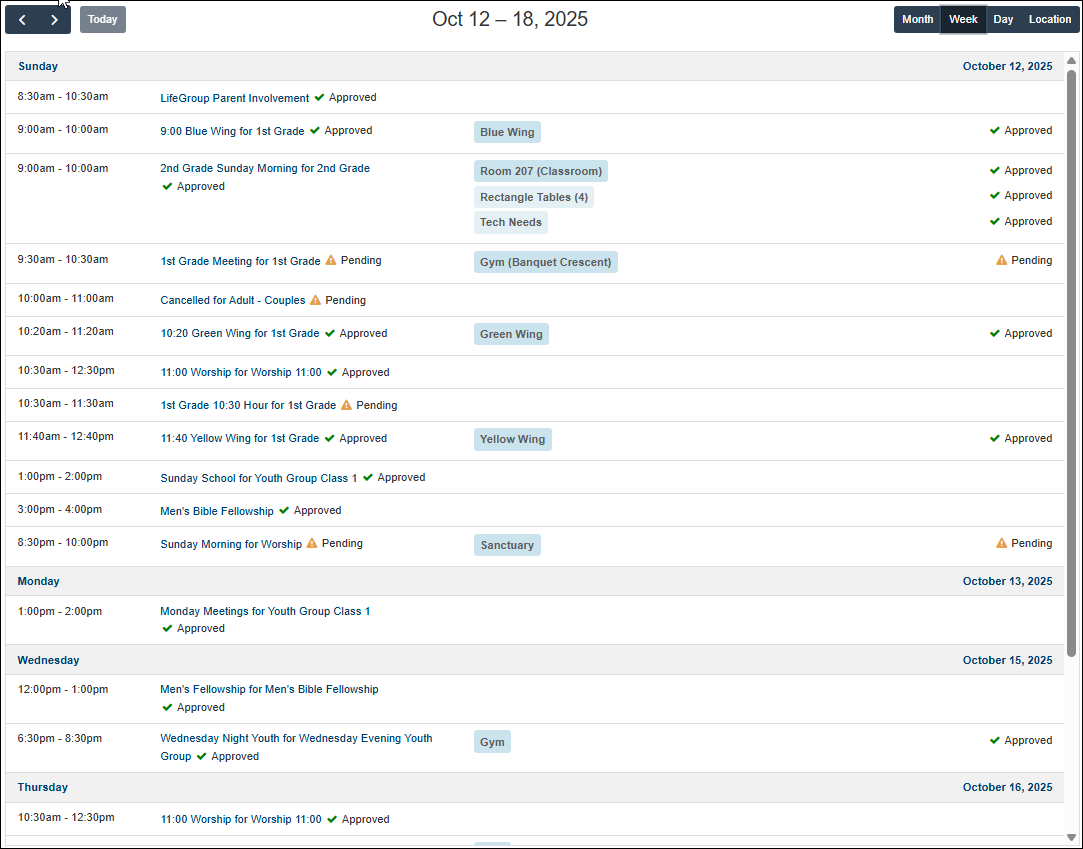The image size is (1083, 849).
Task: Click the Rectangle Tables (4) resource tag
Action: 533,197
